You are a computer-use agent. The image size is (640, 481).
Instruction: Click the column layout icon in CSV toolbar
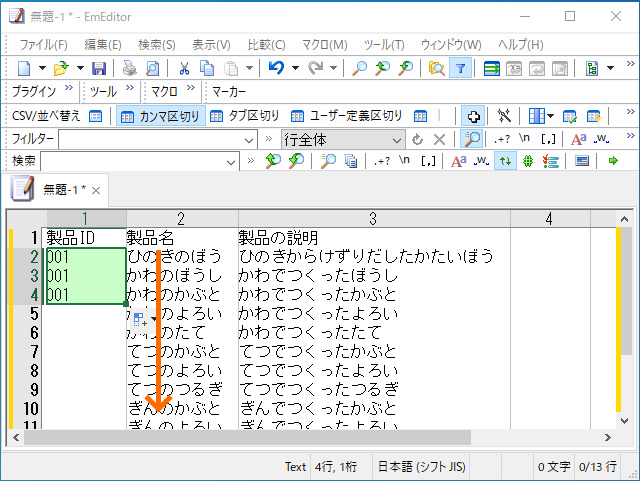pyautogui.click(x=536, y=116)
